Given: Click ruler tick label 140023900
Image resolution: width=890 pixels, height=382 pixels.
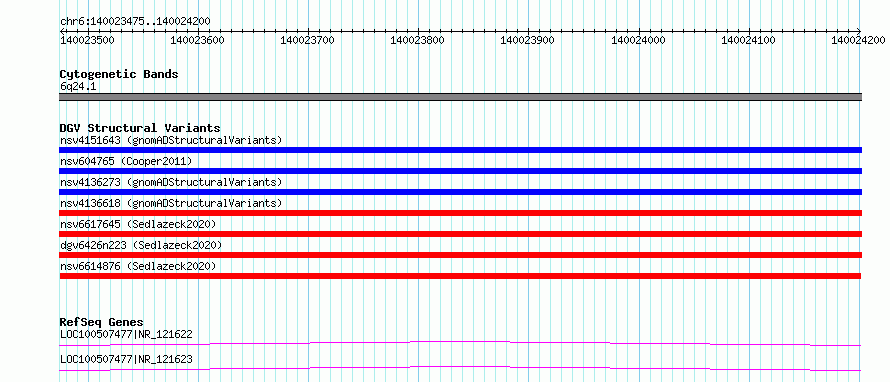Looking at the screenshot, I should click(x=528, y=40).
